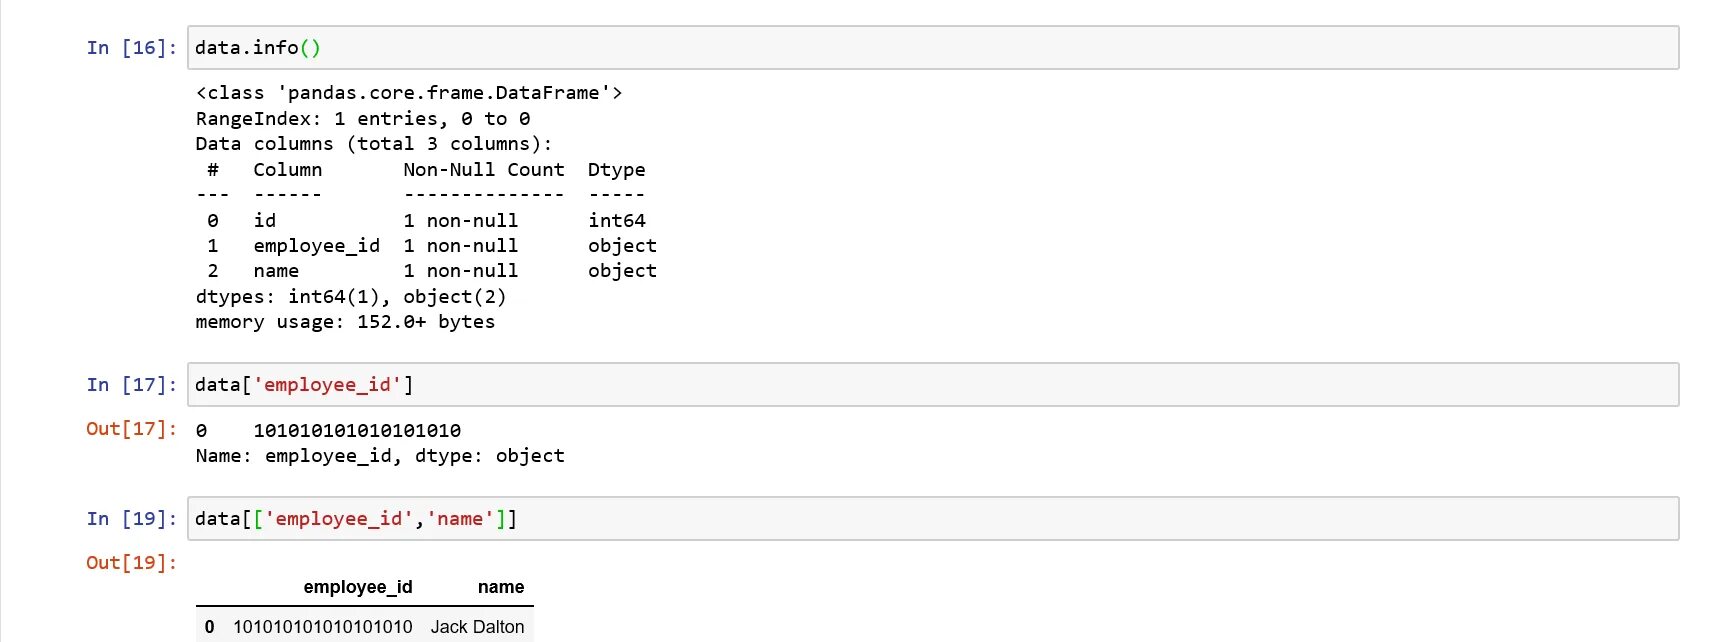Select the In [17] cell prompt
The image size is (1710, 642).
pos(131,385)
